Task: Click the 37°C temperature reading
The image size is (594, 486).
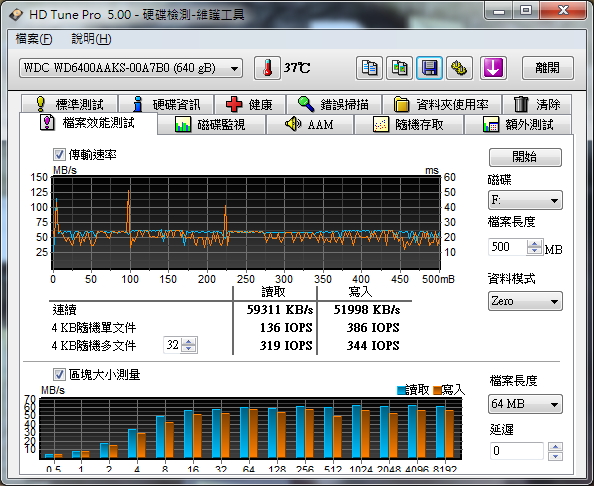Action: [297, 68]
